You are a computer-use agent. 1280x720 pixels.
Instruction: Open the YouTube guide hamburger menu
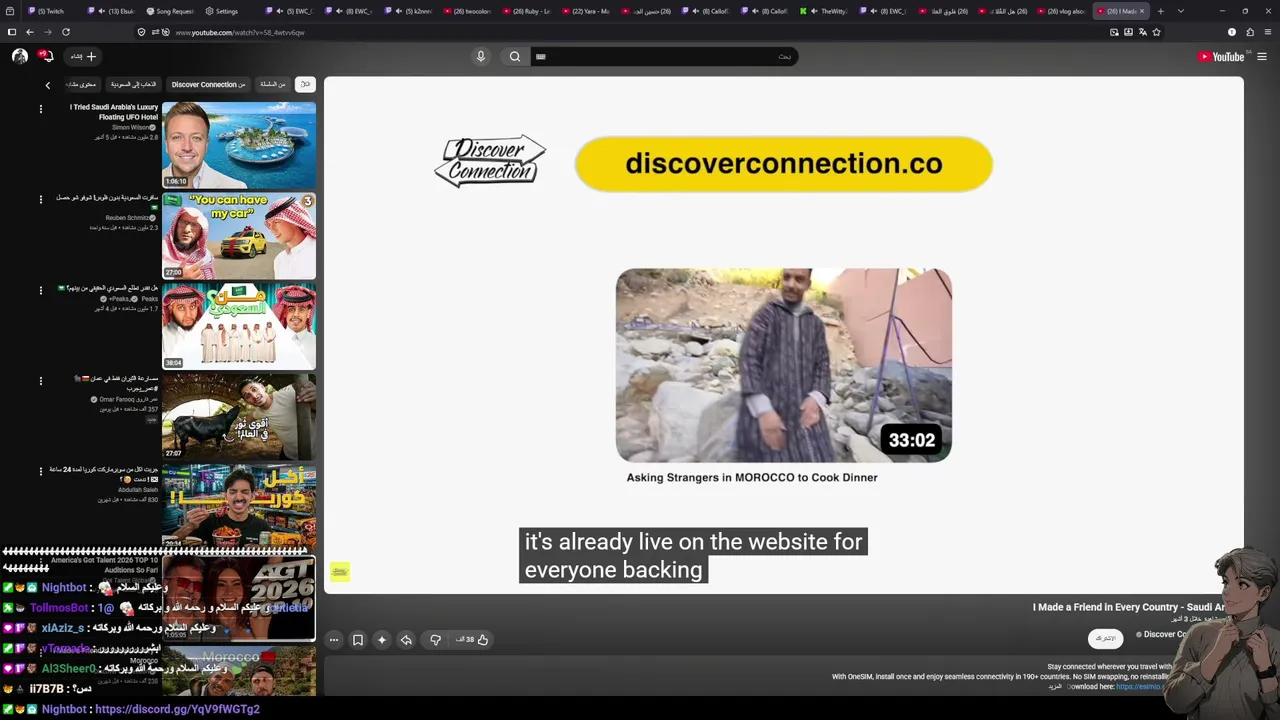tap(1264, 57)
